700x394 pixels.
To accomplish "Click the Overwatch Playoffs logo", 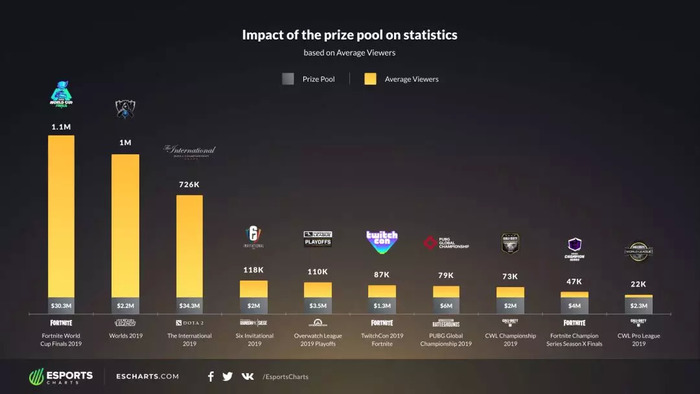I will coord(317,239).
